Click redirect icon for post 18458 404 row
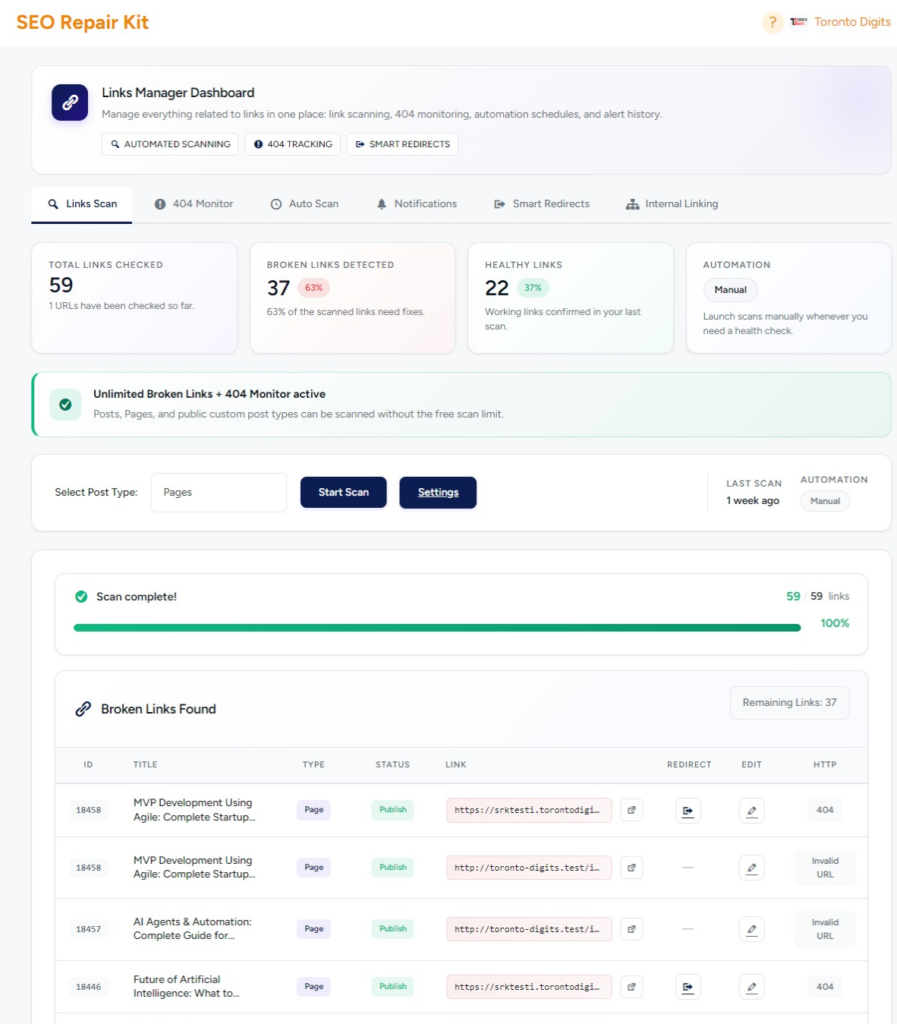897x1024 pixels. point(688,810)
